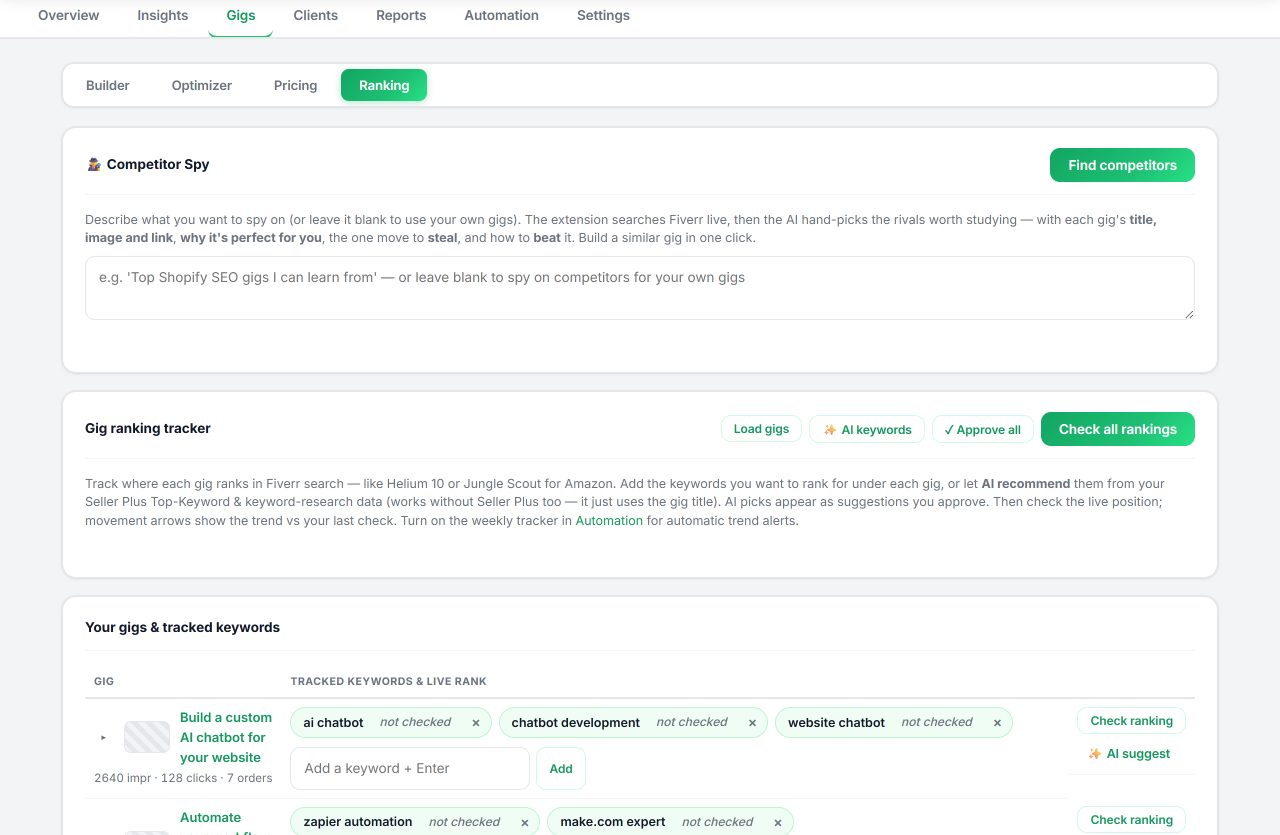Viewport: 1280px width, 835px height.
Task: Click the Find competitors button
Action: pos(1122,165)
